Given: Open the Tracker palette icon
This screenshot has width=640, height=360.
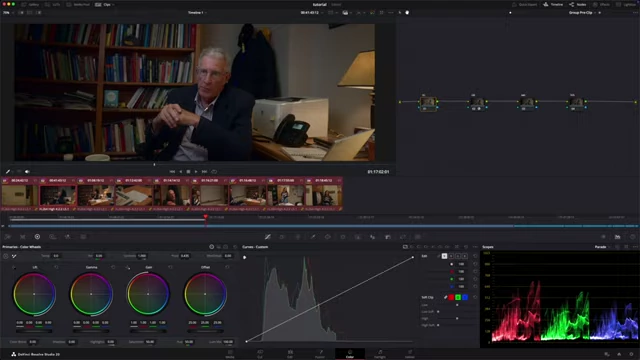Looking at the screenshot, I should click(343, 237).
